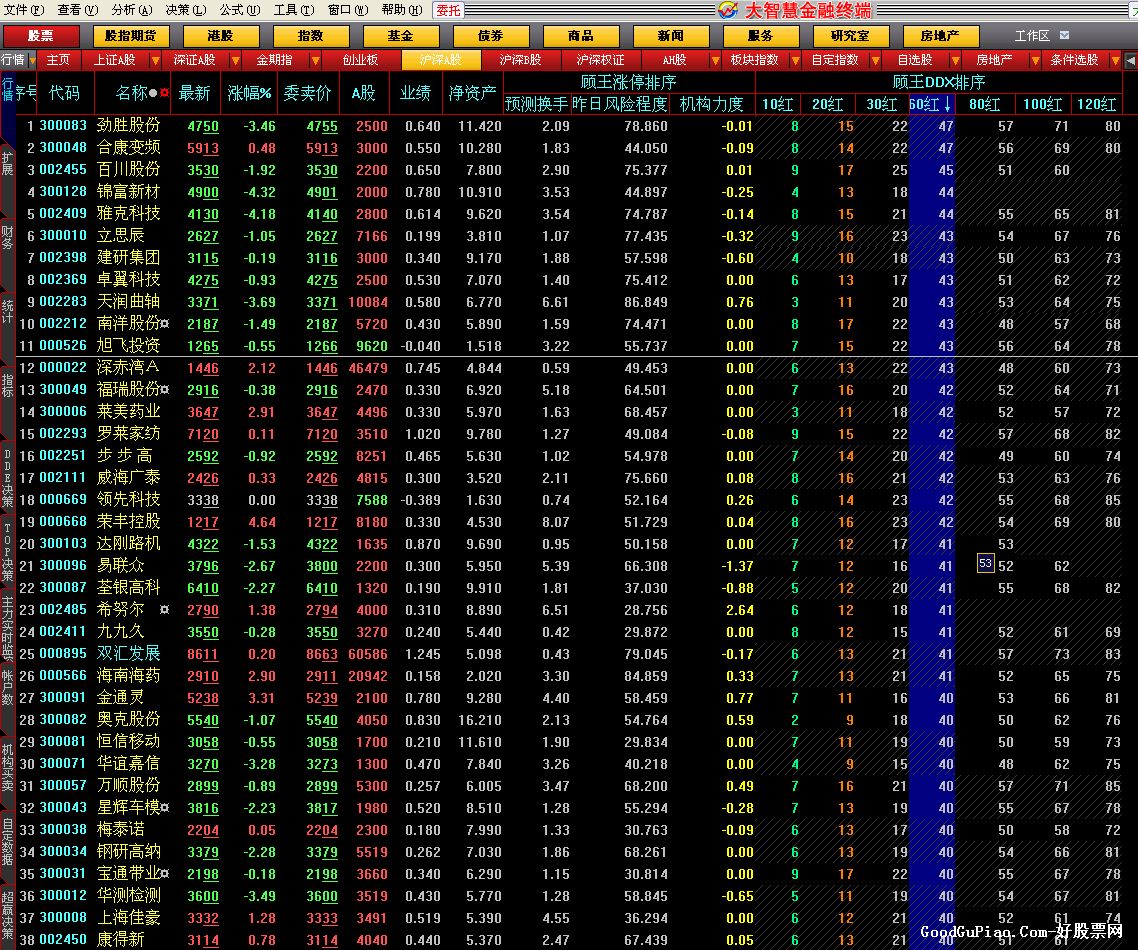Click the 大智慧 logo icon in the title bar
Screen dimensions: 1138x950
point(728,10)
